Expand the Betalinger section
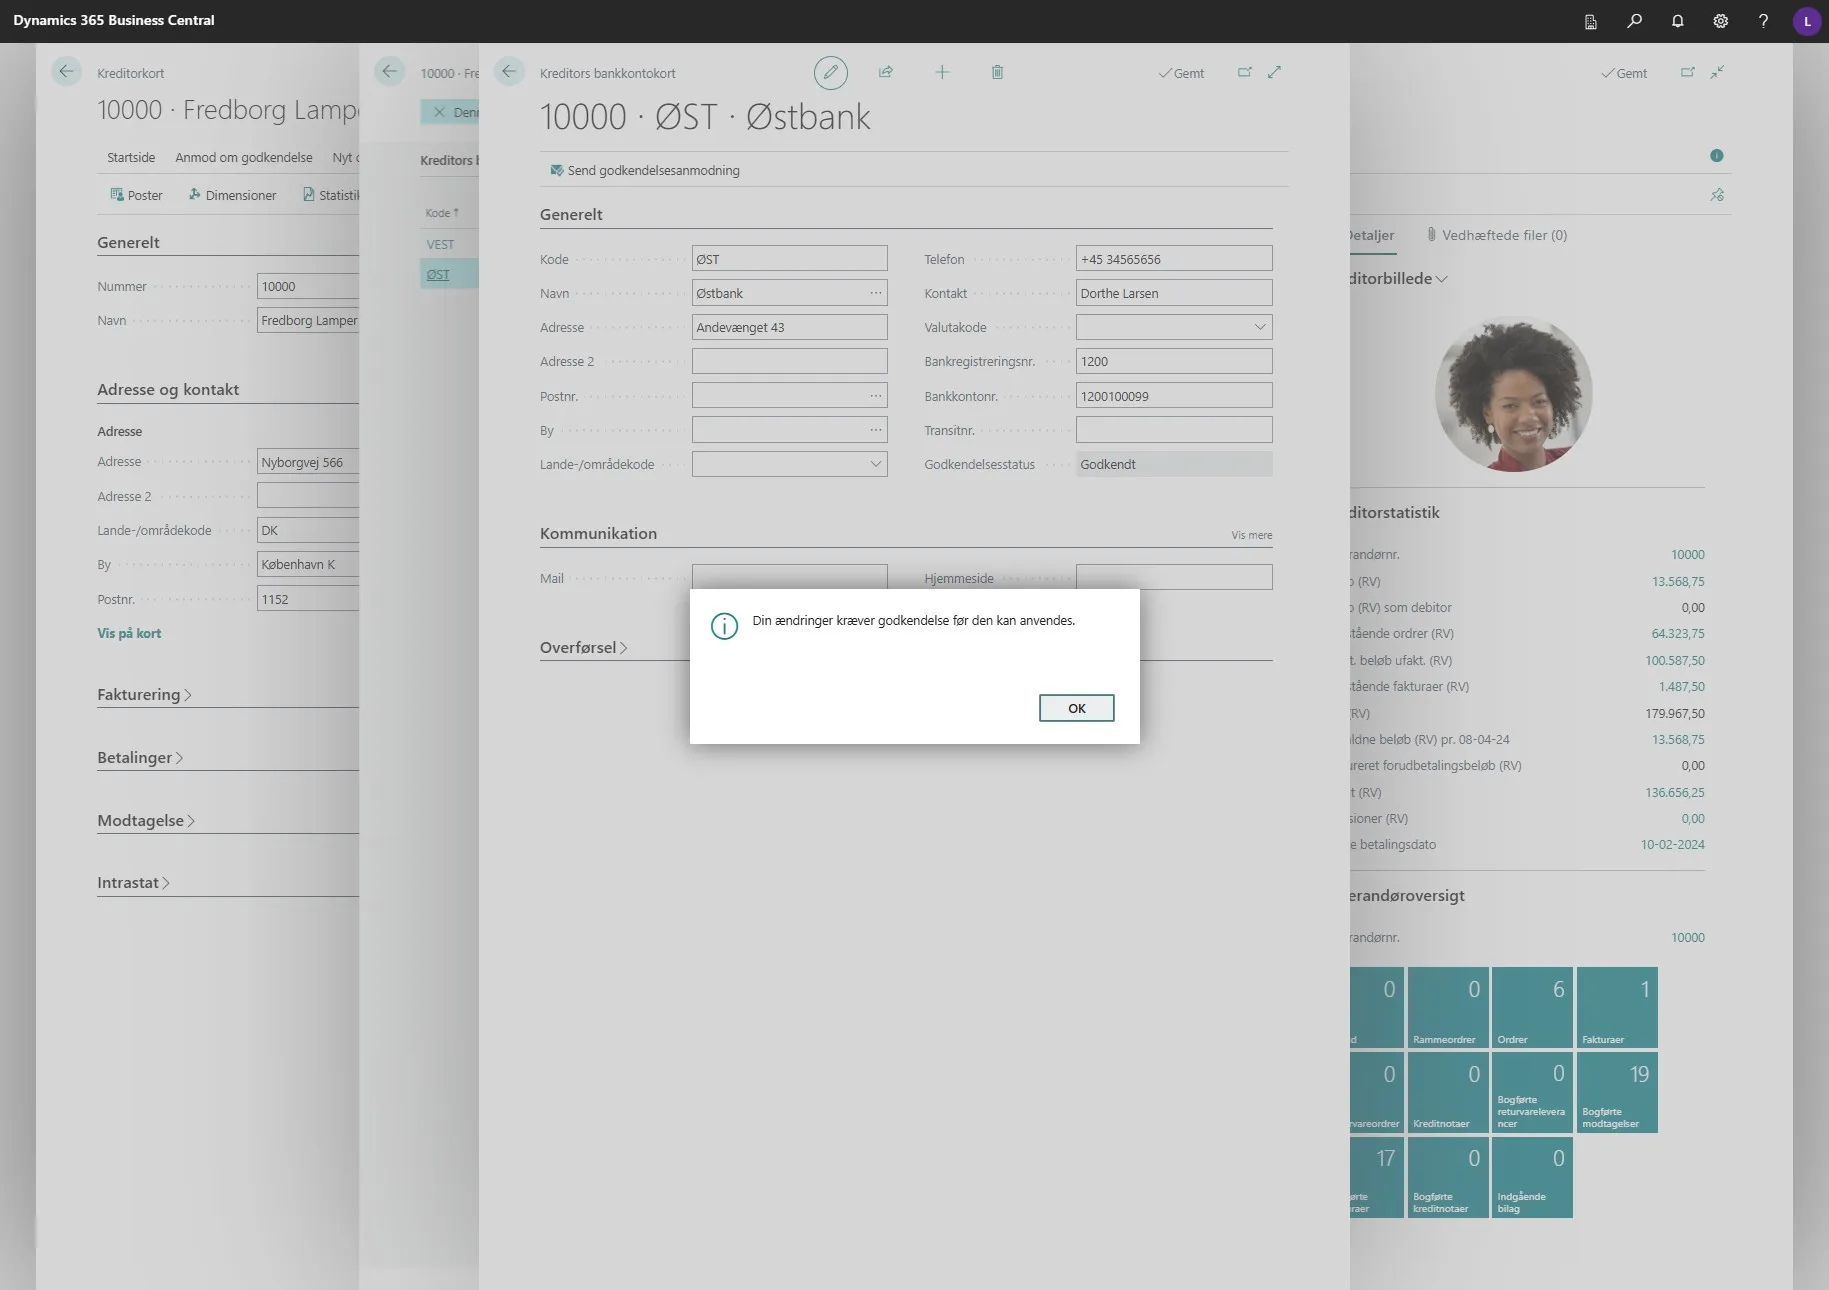Image resolution: width=1829 pixels, height=1290 pixels. [x=140, y=757]
